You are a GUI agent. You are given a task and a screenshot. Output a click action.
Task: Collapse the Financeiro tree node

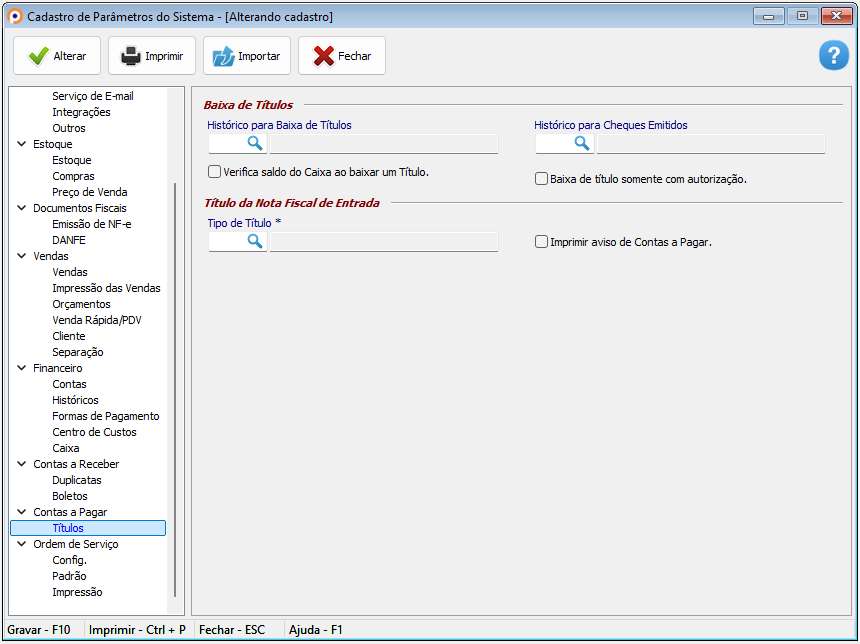pos(22,368)
